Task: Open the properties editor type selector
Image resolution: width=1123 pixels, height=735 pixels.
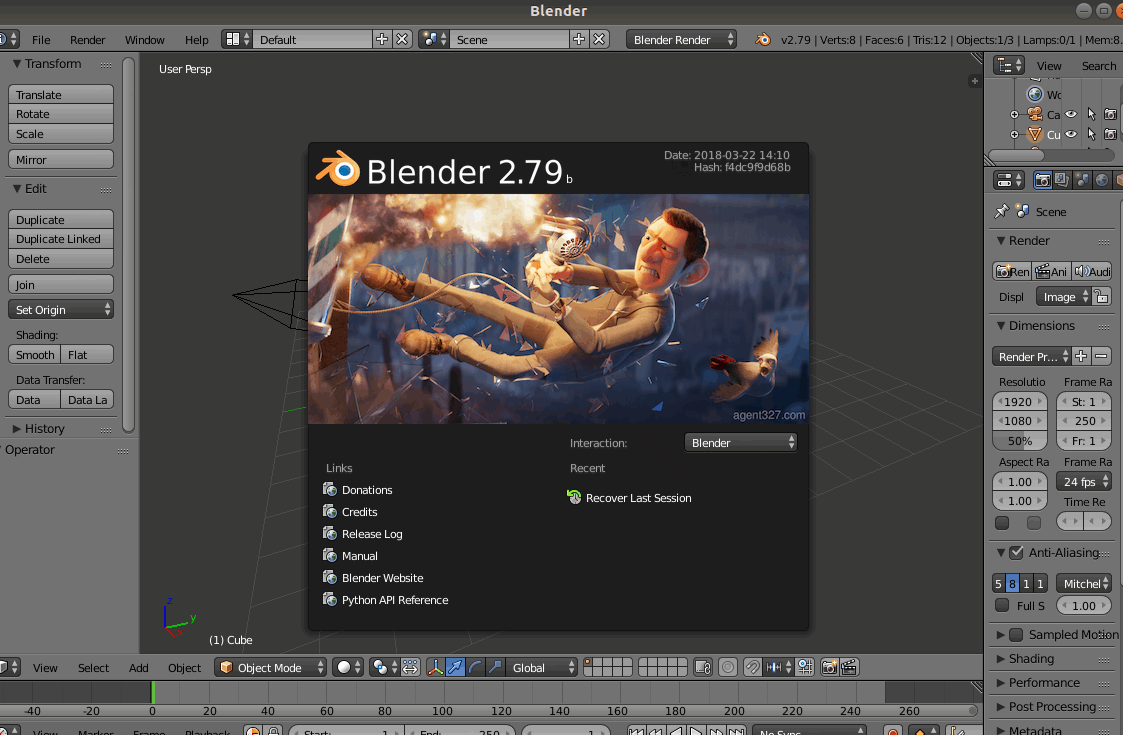Action: point(1008,180)
